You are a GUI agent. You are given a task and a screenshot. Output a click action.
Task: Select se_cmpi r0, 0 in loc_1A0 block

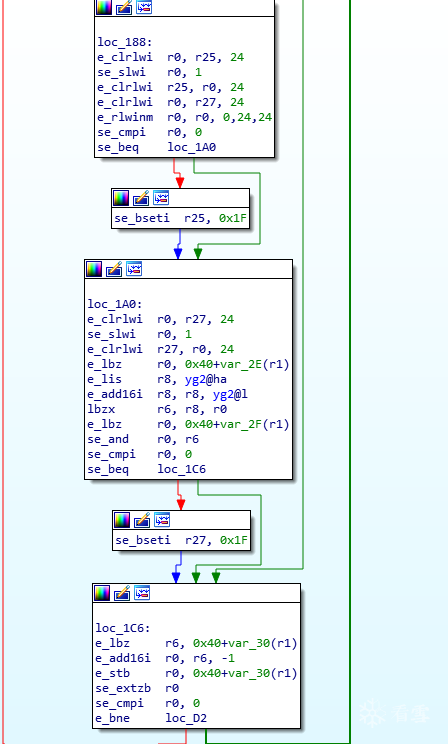(140, 455)
